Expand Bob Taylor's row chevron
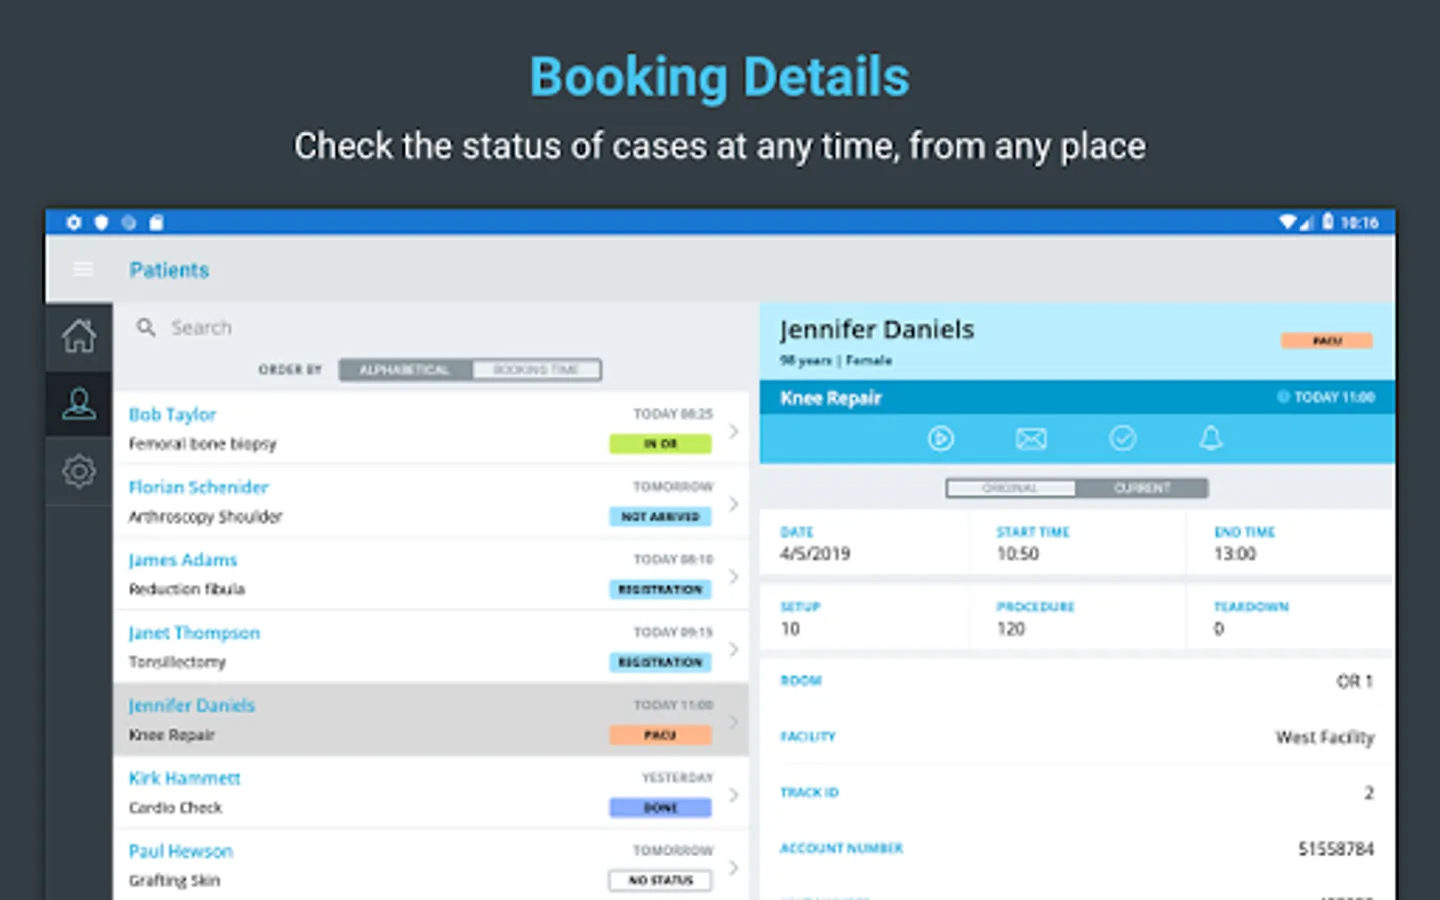This screenshot has width=1440, height=900. point(734,431)
